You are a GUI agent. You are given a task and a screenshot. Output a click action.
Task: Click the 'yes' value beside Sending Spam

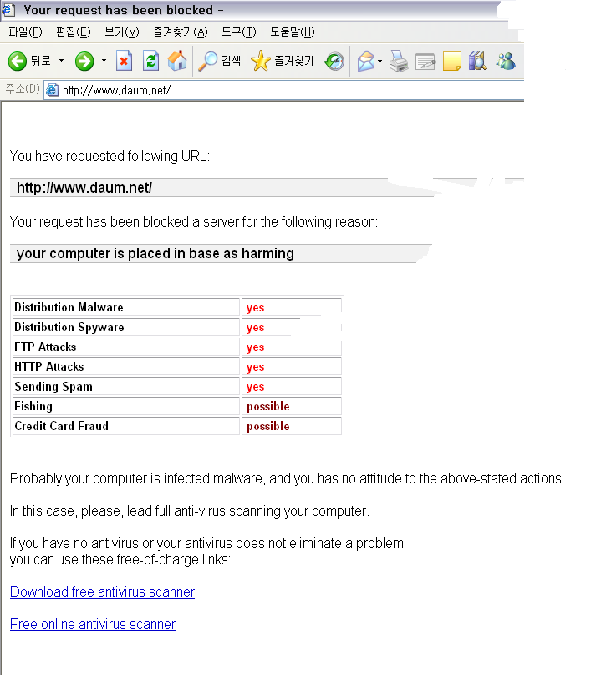[x=255, y=387]
